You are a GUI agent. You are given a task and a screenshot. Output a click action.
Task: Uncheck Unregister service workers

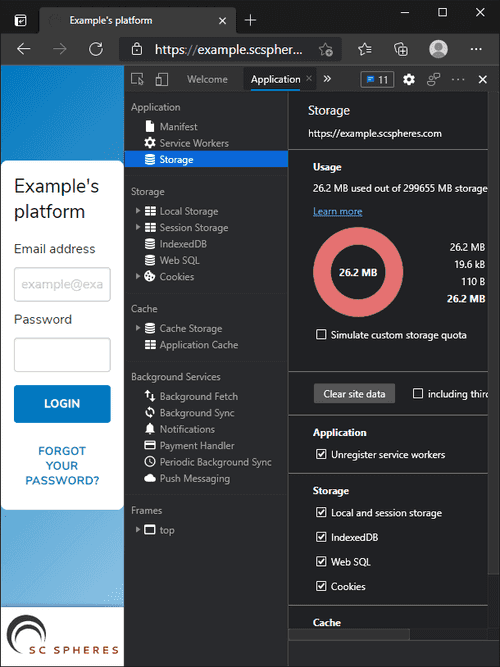click(x=321, y=454)
